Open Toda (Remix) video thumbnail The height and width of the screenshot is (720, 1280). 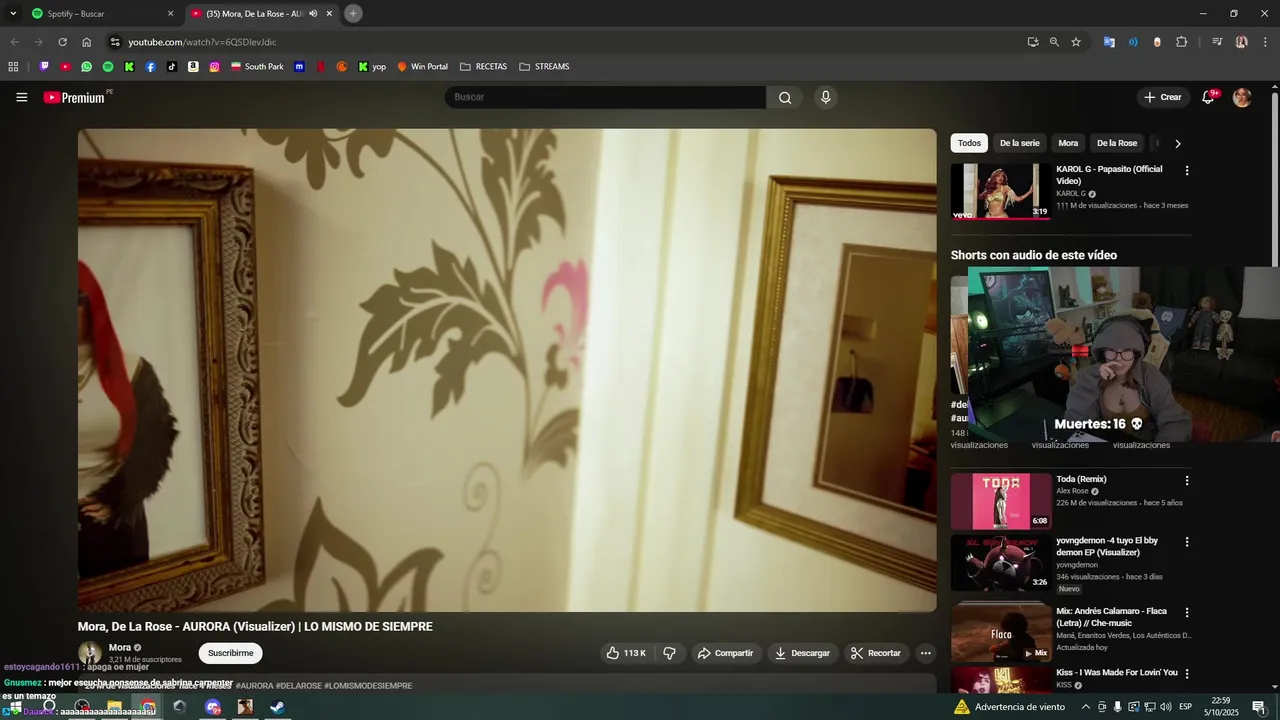[x=1001, y=501]
